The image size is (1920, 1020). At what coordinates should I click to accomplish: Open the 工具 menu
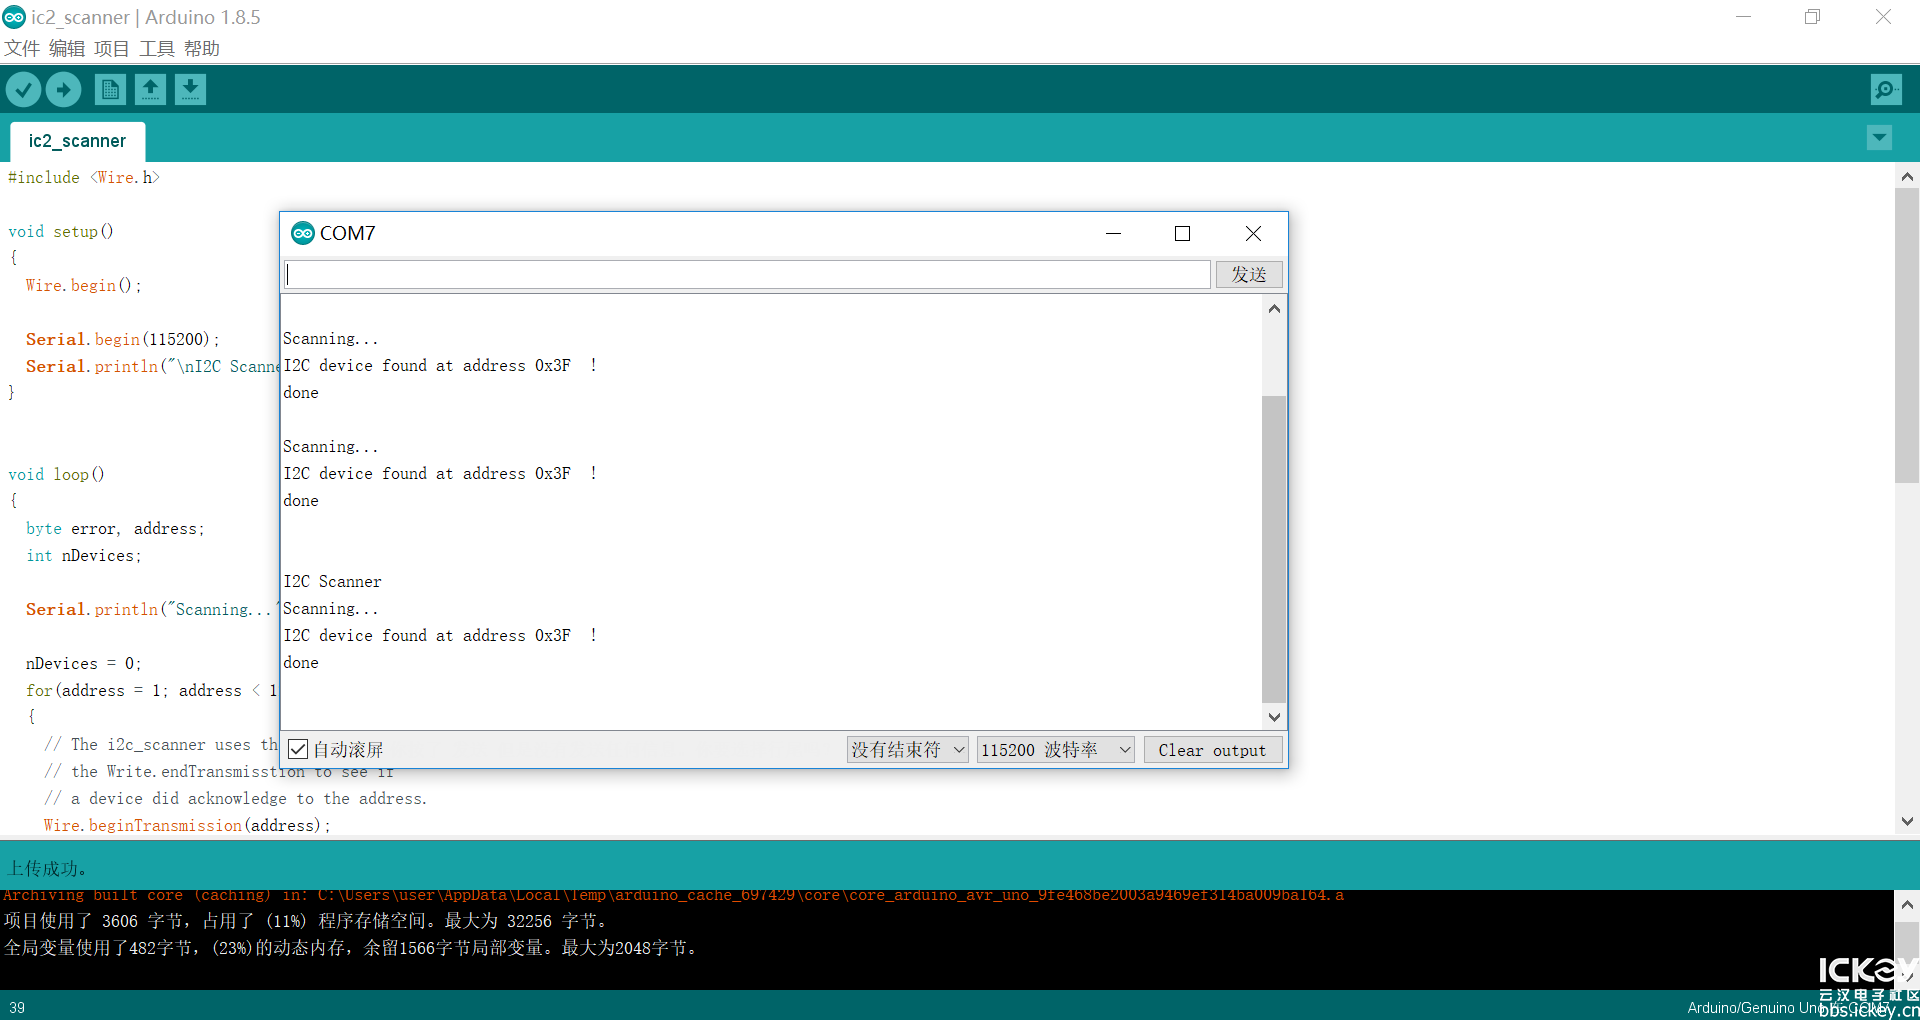pos(157,48)
